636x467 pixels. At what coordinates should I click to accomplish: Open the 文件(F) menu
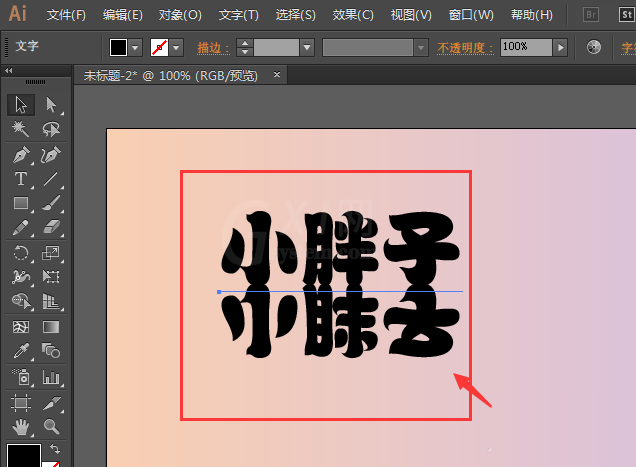click(66, 15)
